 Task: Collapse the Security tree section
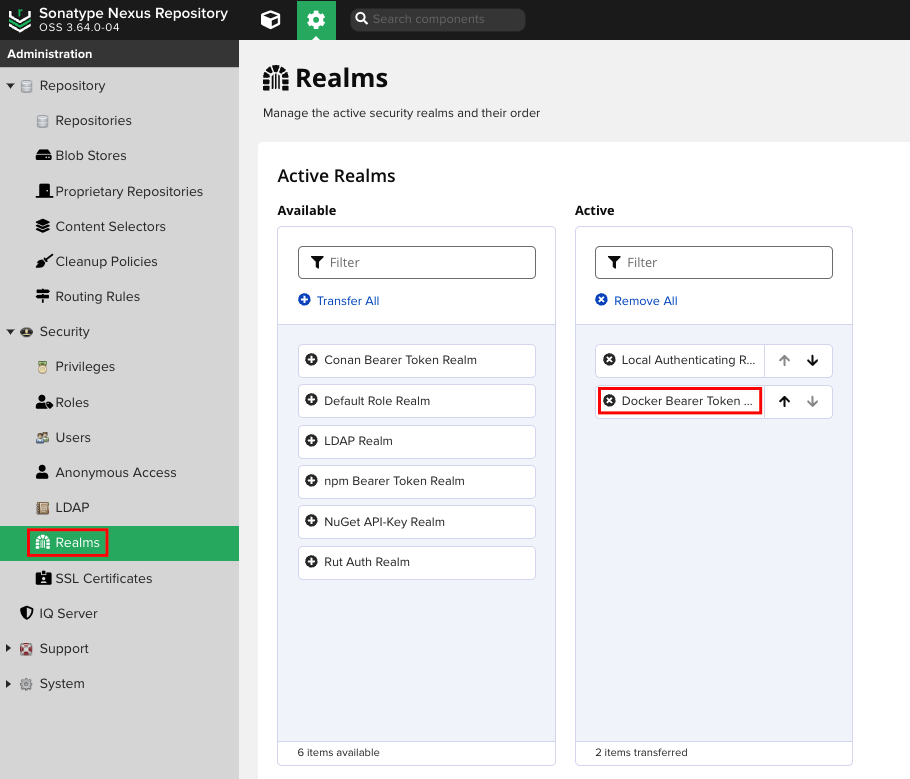[x=10, y=332]
